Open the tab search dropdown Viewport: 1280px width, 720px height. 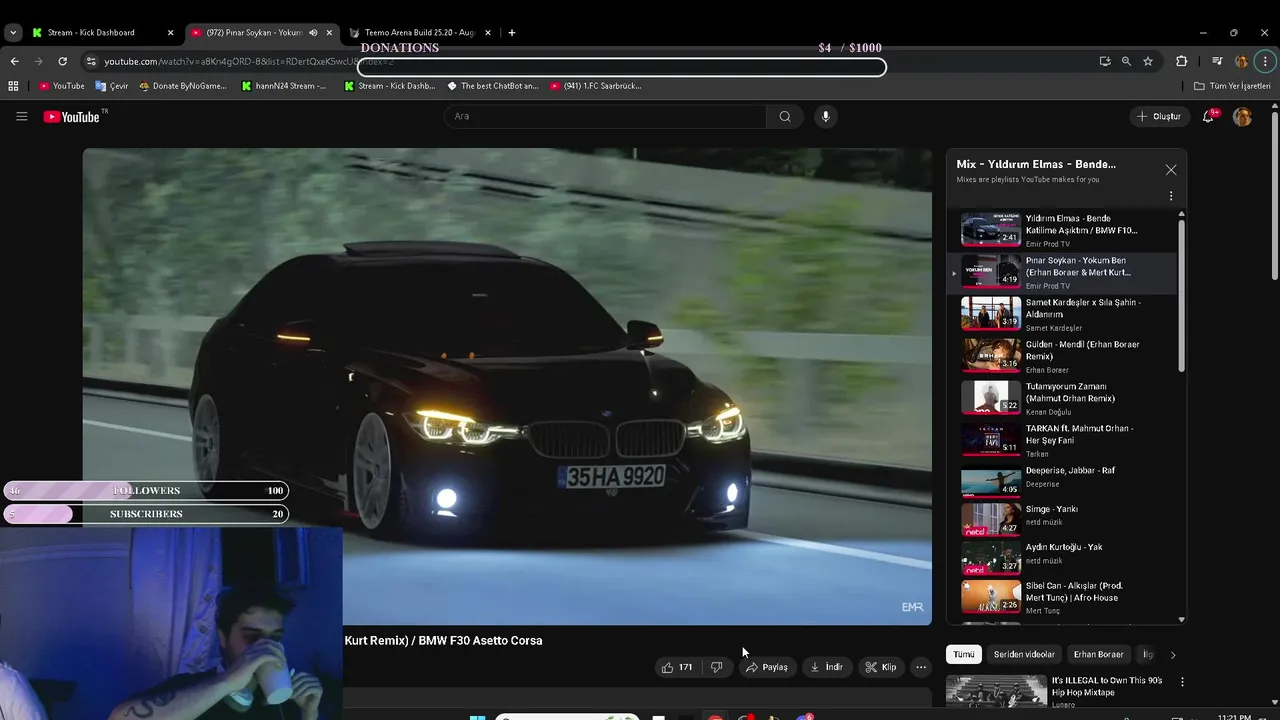(12, 32)
